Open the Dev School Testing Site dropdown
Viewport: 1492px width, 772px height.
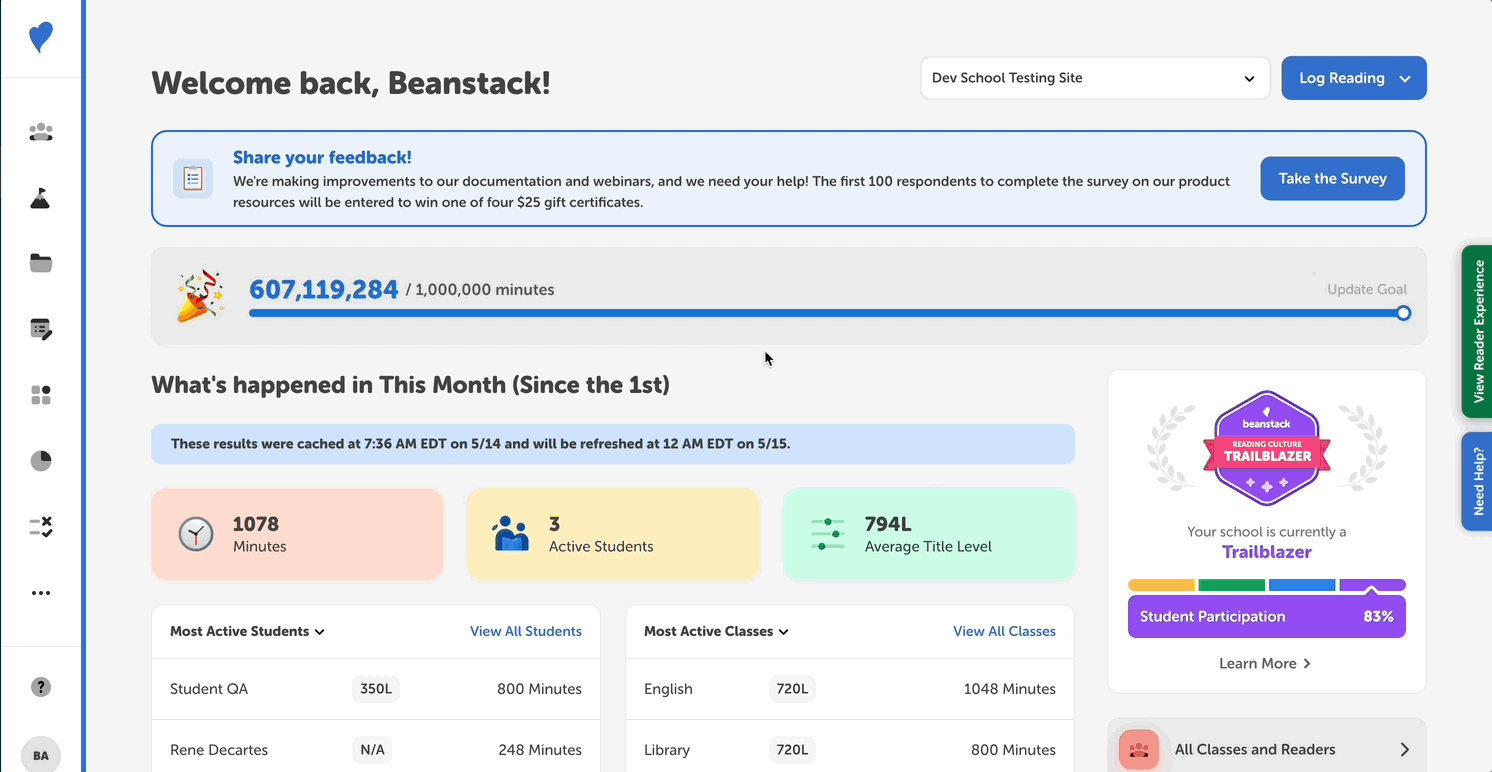tap(1094, 77)
